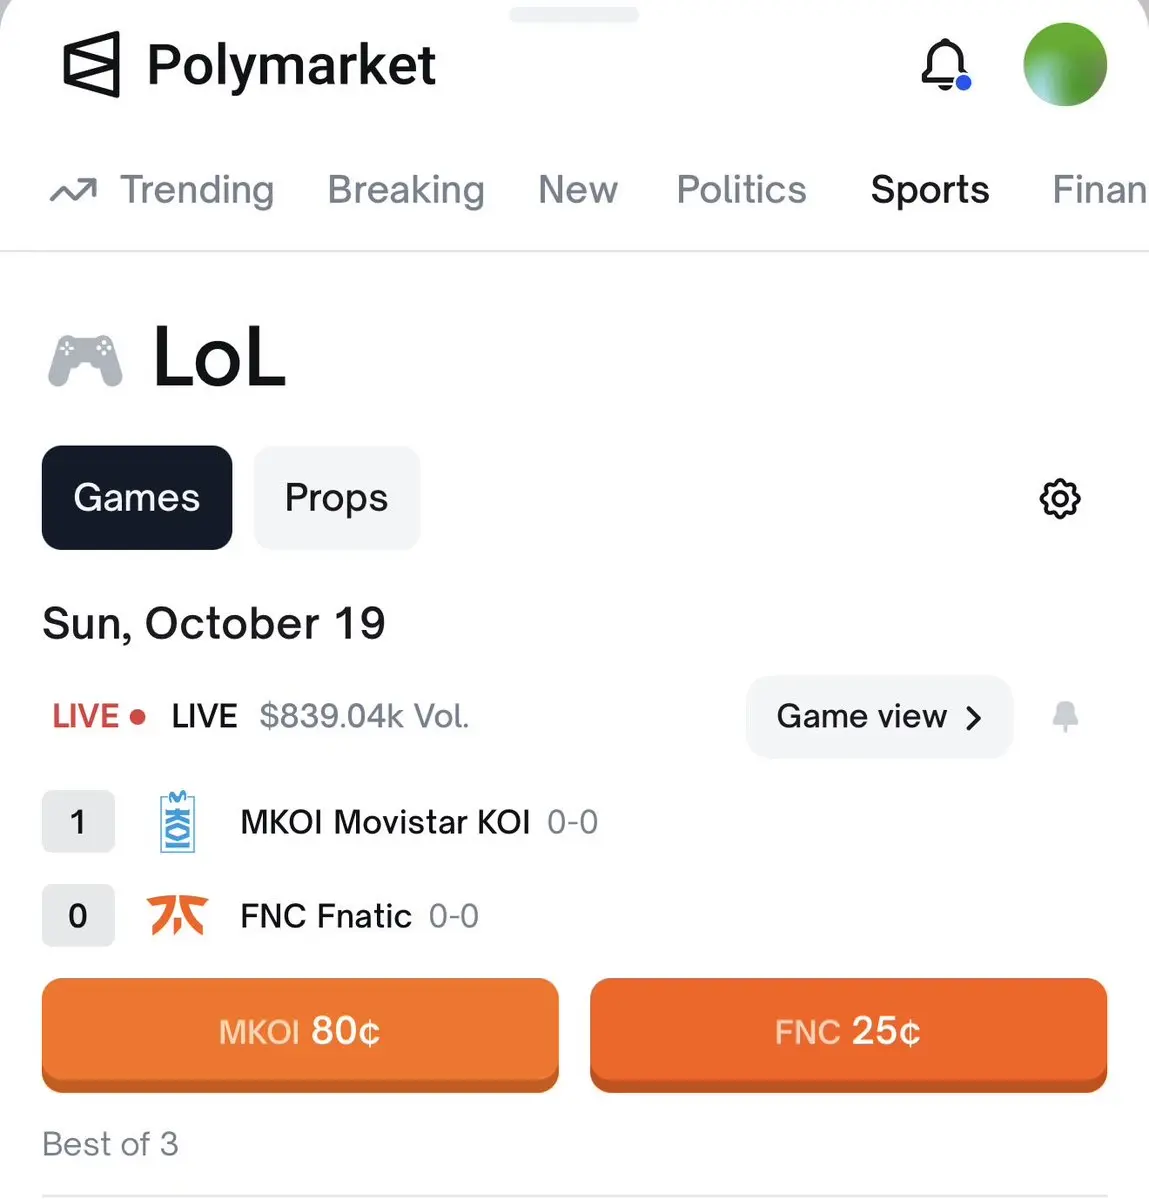Click the trending arrow icon
Image resolution: width=1149 pixels, height=1199 pixels.
coord(73,190)
